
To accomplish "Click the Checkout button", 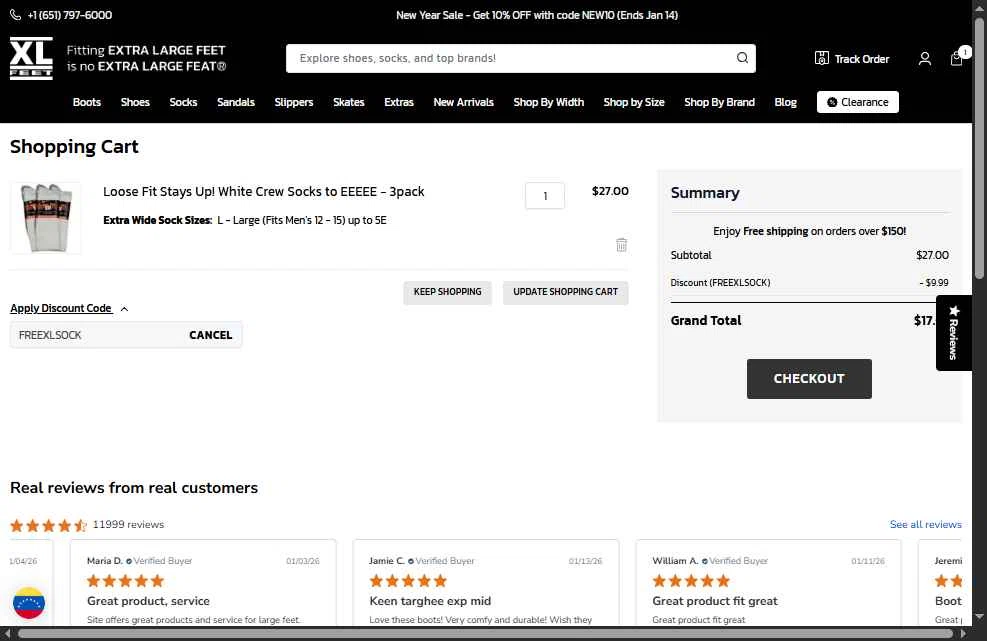I will pos(809,378).
